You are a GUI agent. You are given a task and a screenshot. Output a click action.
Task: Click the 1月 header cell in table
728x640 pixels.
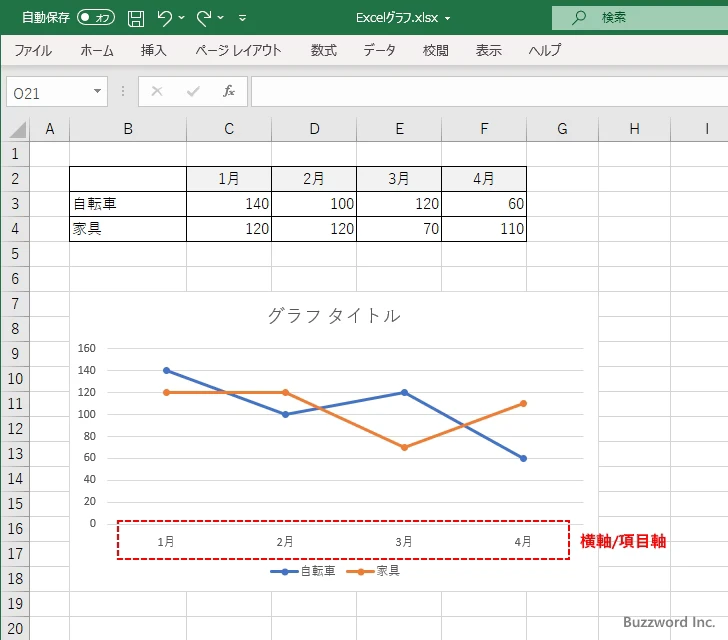pyautogui.click(x=229, y=179)
